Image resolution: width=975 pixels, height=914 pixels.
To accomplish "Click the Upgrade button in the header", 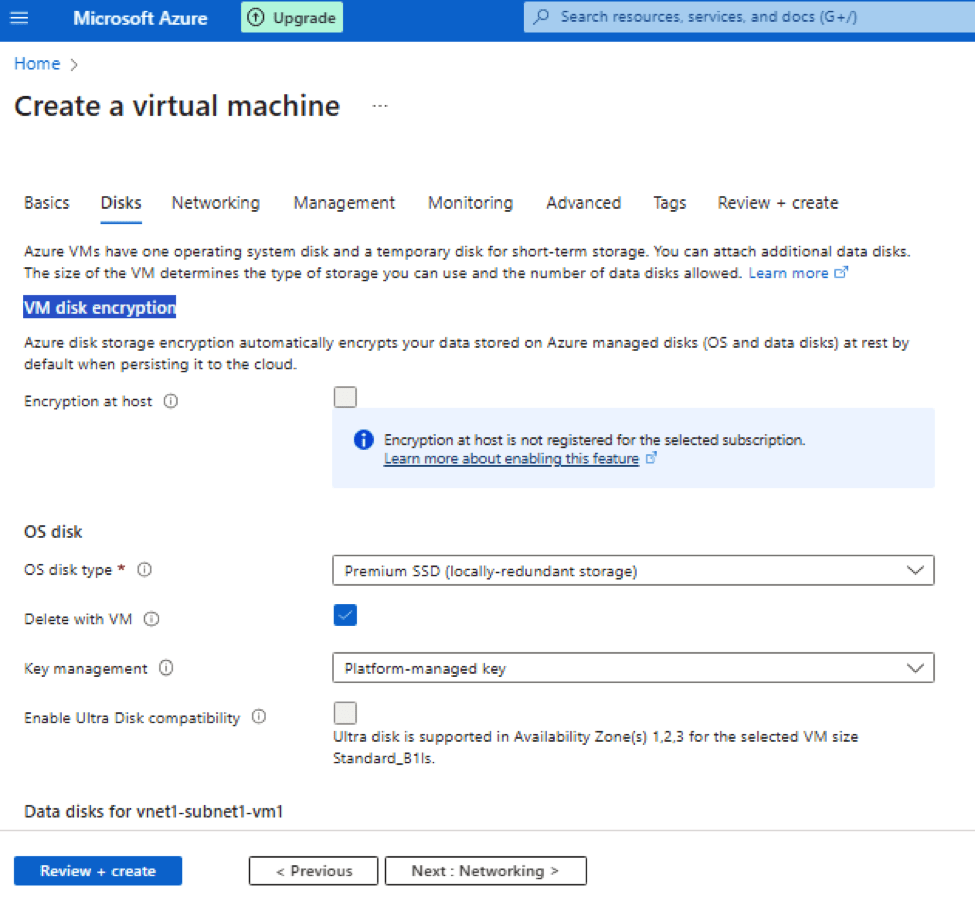I will pos(293,18).
